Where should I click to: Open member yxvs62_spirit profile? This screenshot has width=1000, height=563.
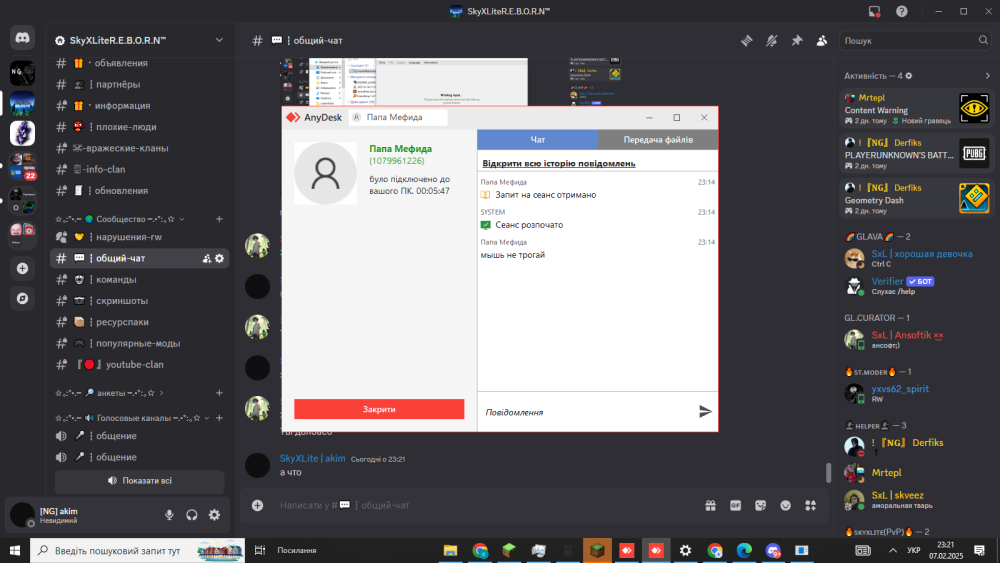coord(916,393)
